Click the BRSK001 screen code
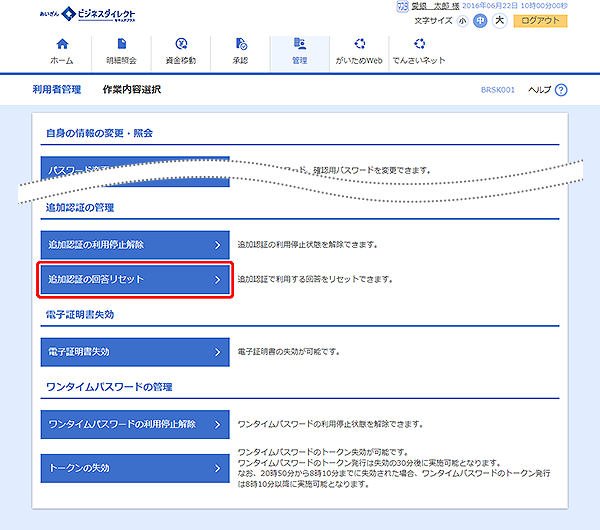The image size is (600, 530). [x=498, y=90]
